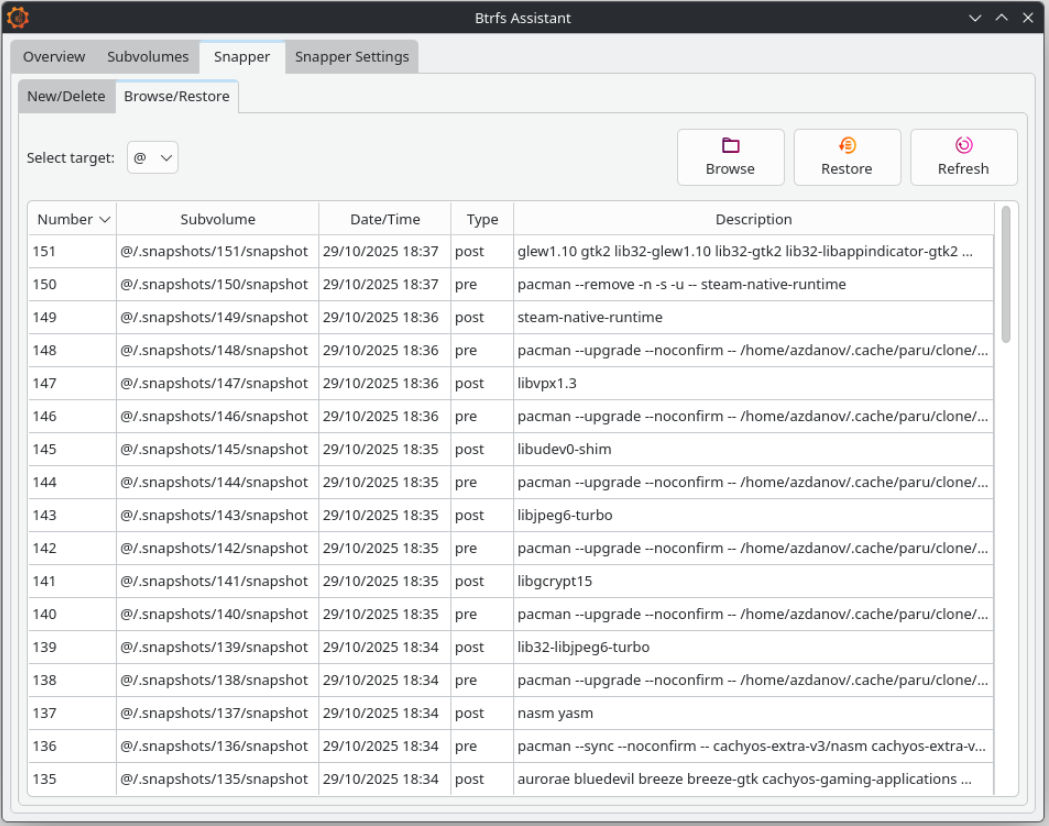Click the Restore snapshot icon

847,146
